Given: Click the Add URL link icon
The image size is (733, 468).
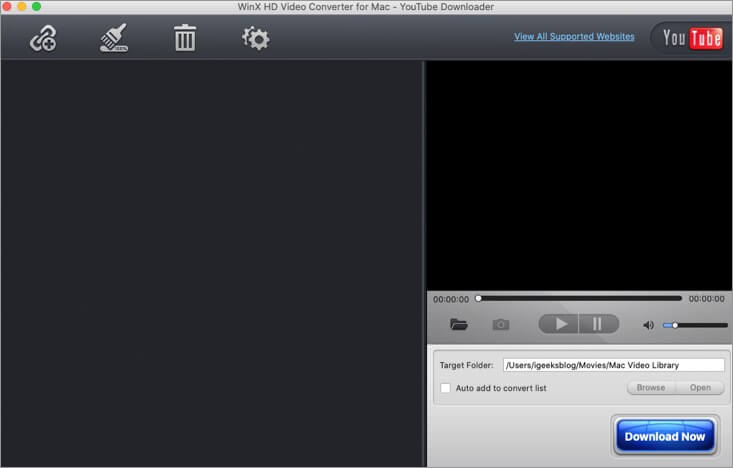Looking at the screenshot, I should 43,38.
